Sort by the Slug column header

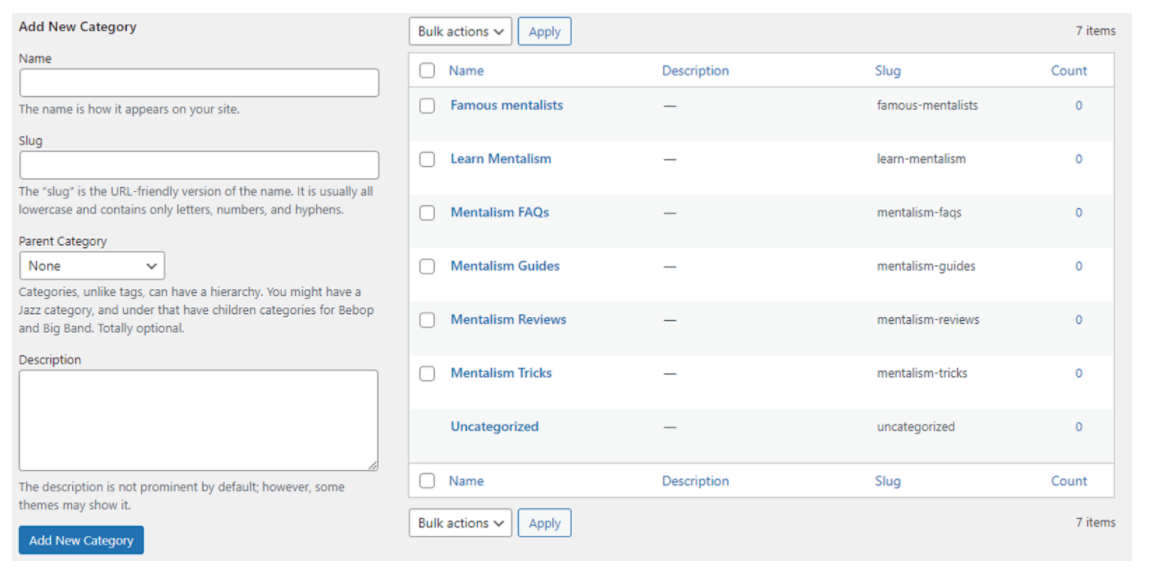887,71
